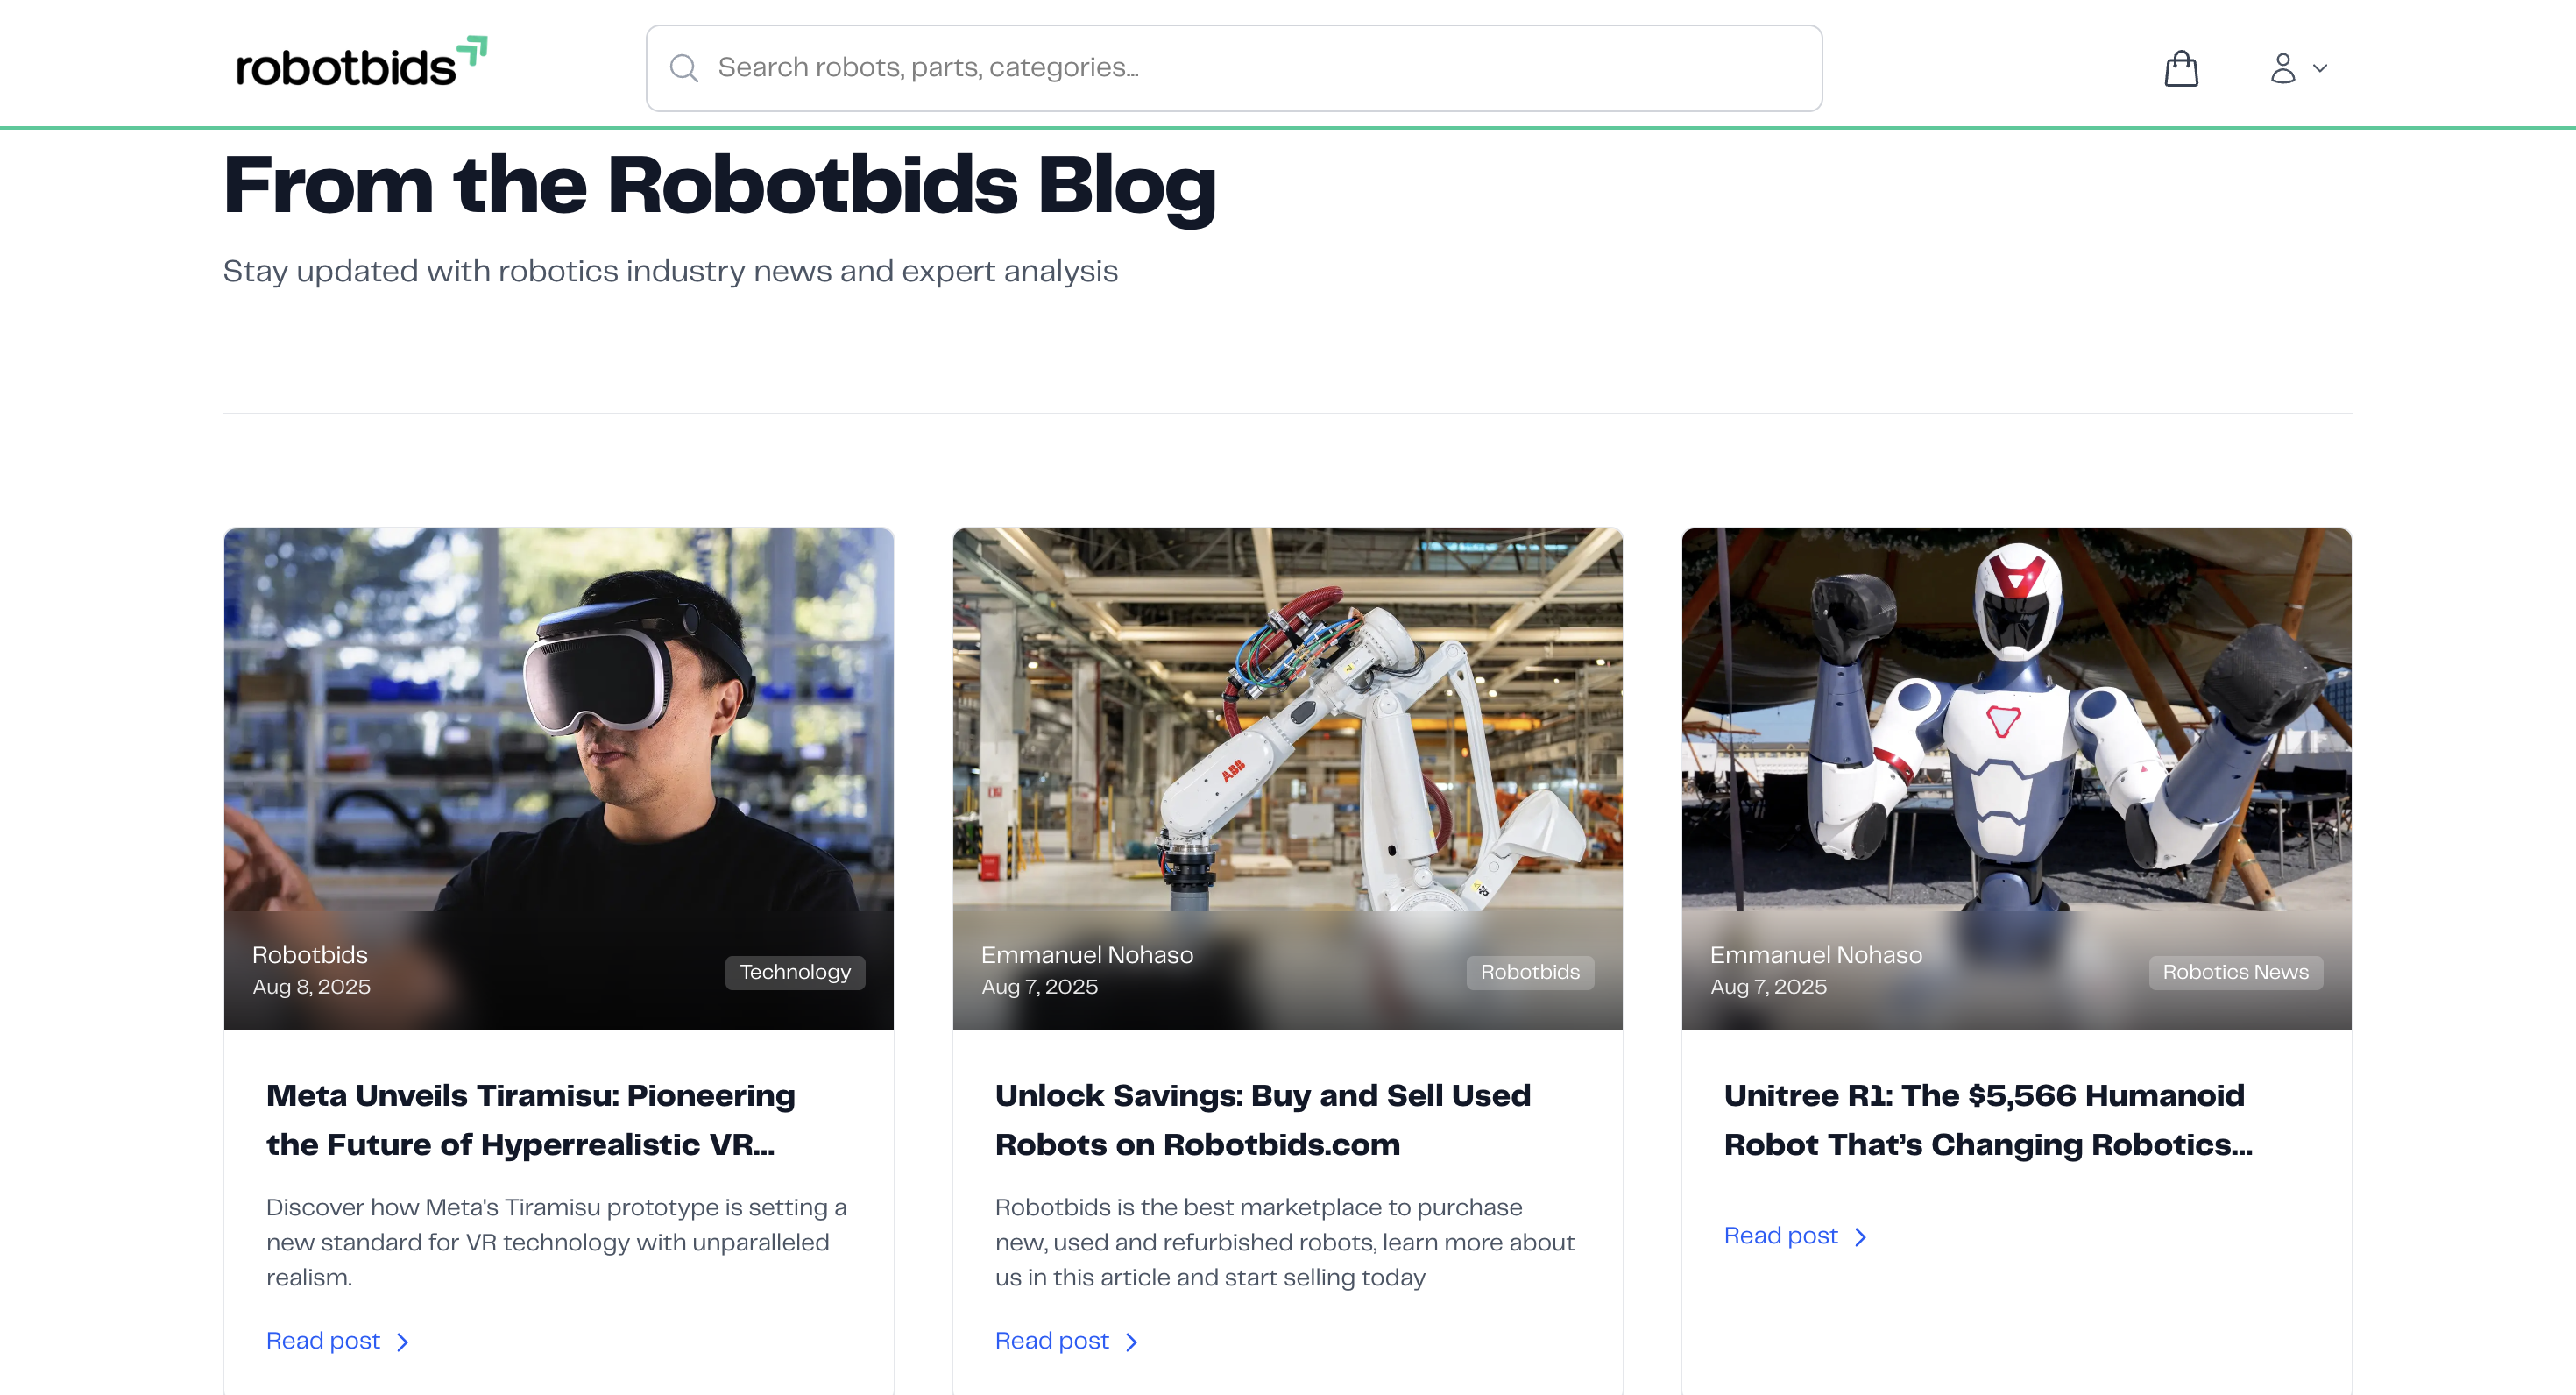Click the robotbids logo
This screenshot has width=2576, height=1395.
pos(361,63)
